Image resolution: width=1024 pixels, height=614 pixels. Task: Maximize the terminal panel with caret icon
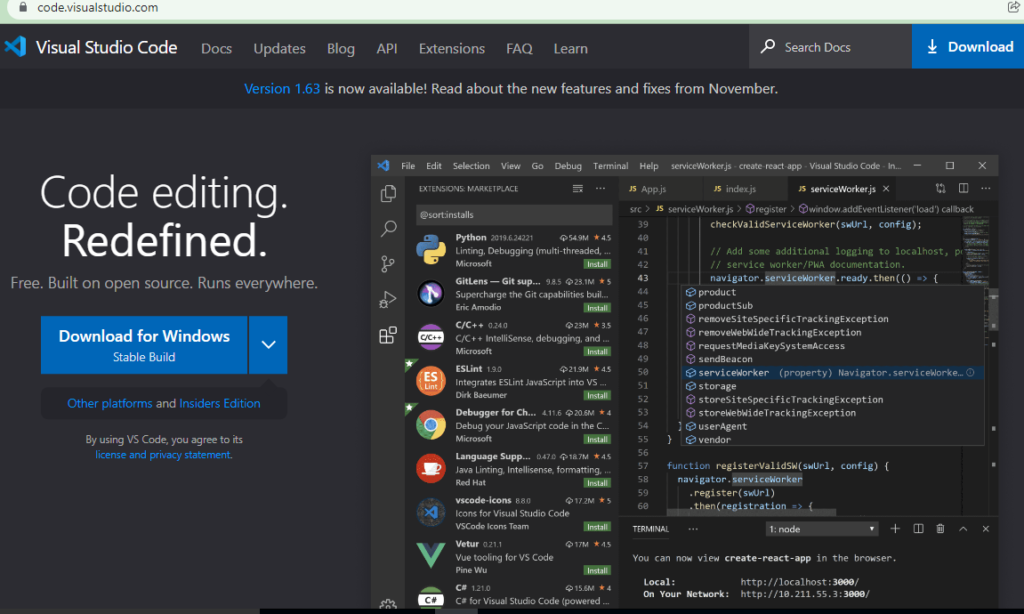pos(963,528)
